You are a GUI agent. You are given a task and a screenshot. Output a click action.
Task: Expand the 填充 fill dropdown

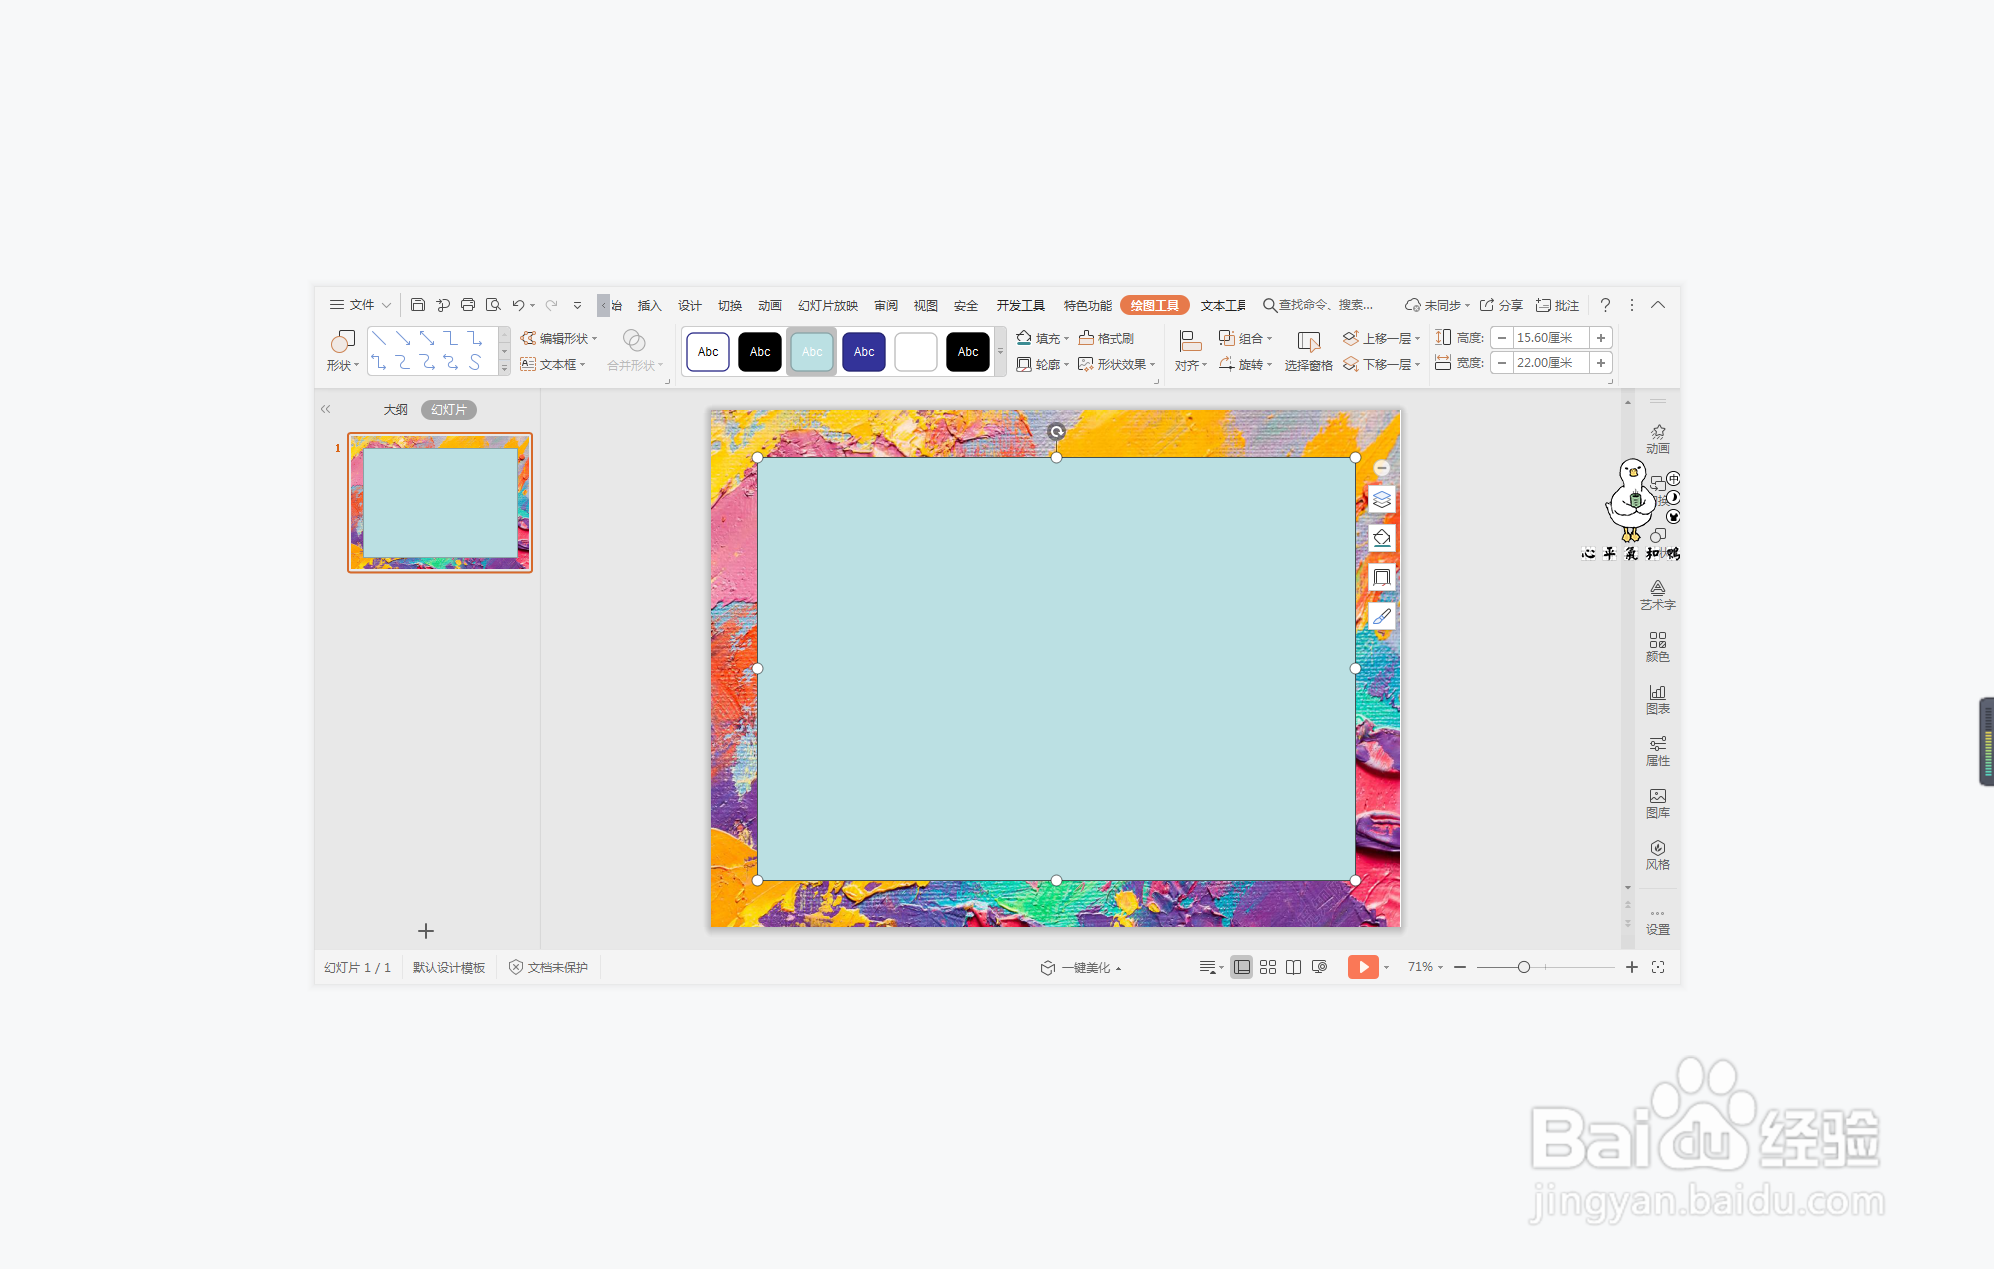[x=1067, y=339]
